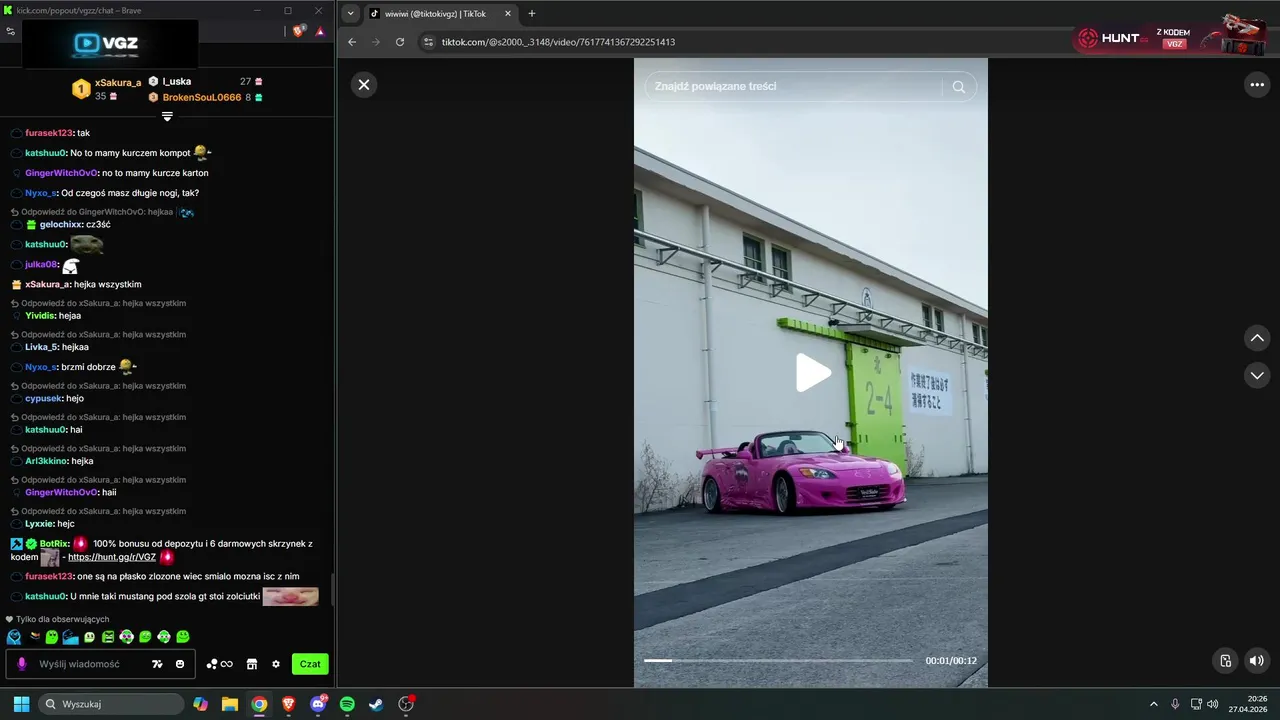Open BrokenSouL0666 in the gift leaderboard

click(202, 97)
